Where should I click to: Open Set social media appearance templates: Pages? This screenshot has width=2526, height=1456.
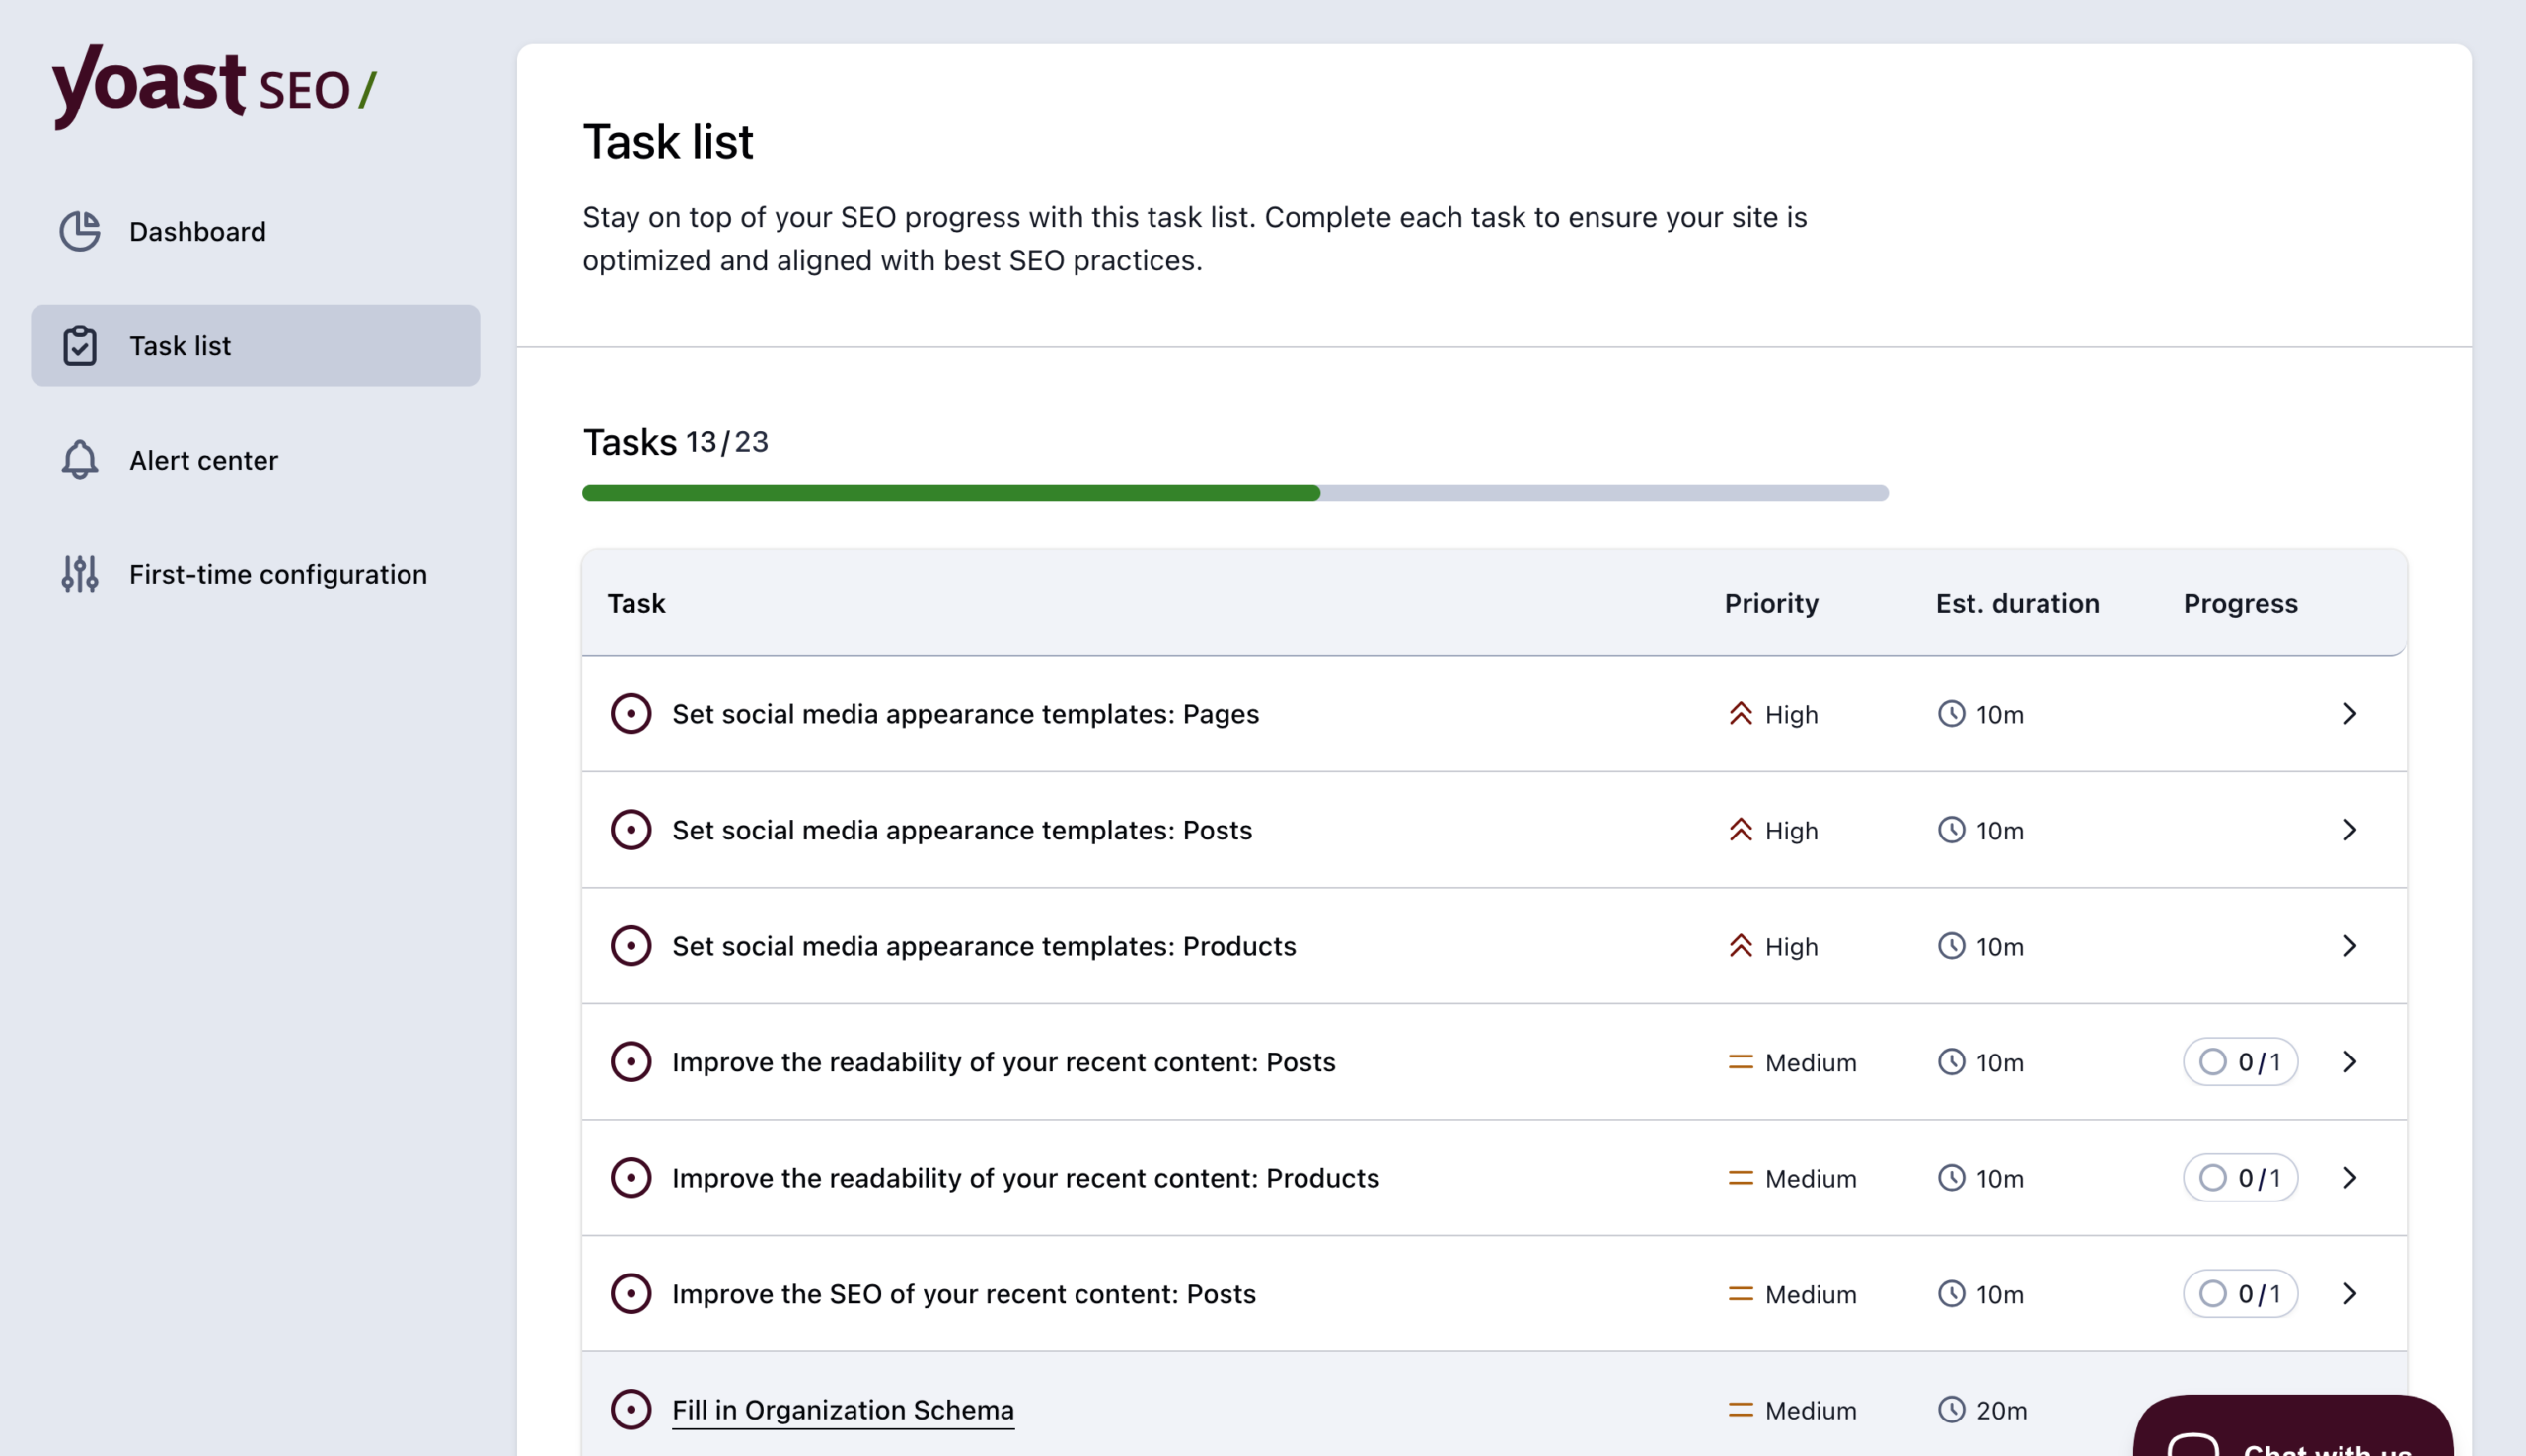(x=965, y=714)
